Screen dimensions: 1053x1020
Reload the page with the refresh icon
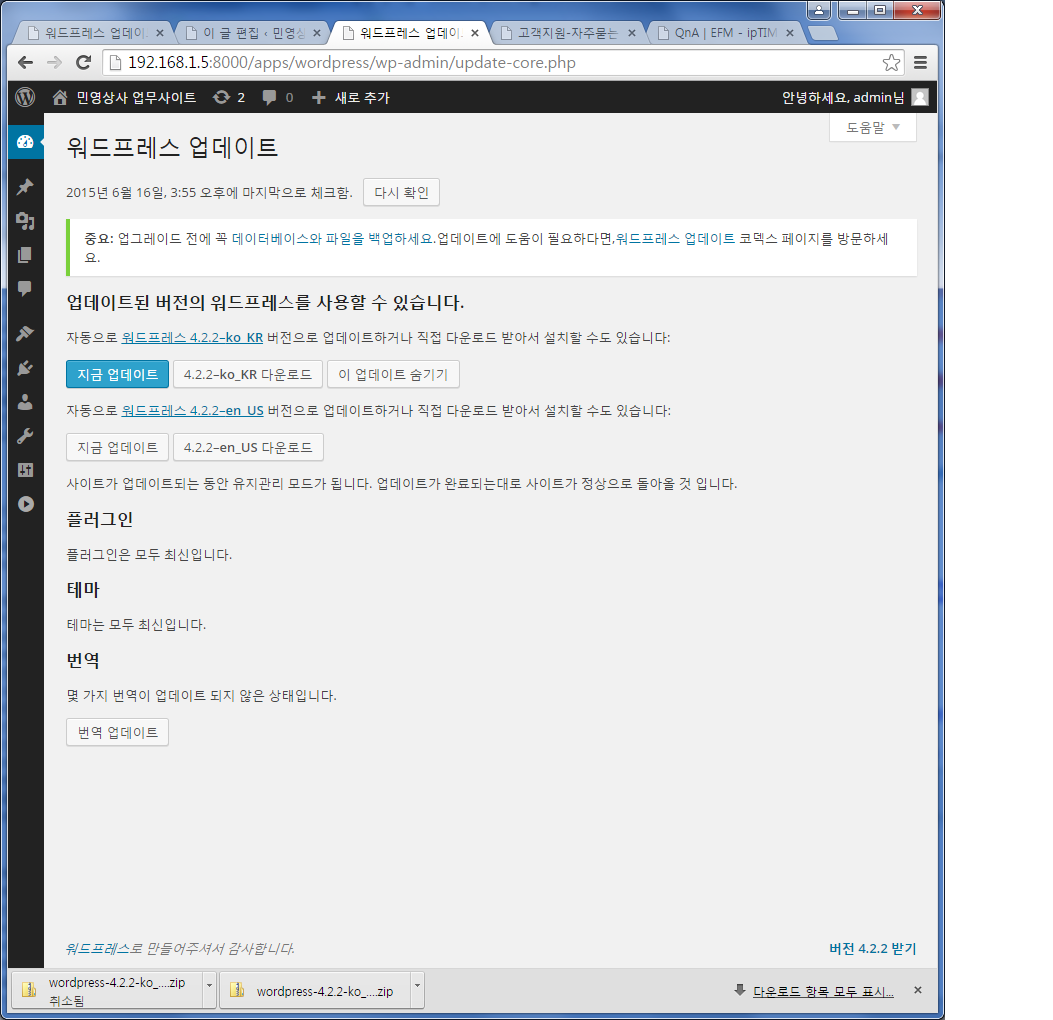point(83,62)
